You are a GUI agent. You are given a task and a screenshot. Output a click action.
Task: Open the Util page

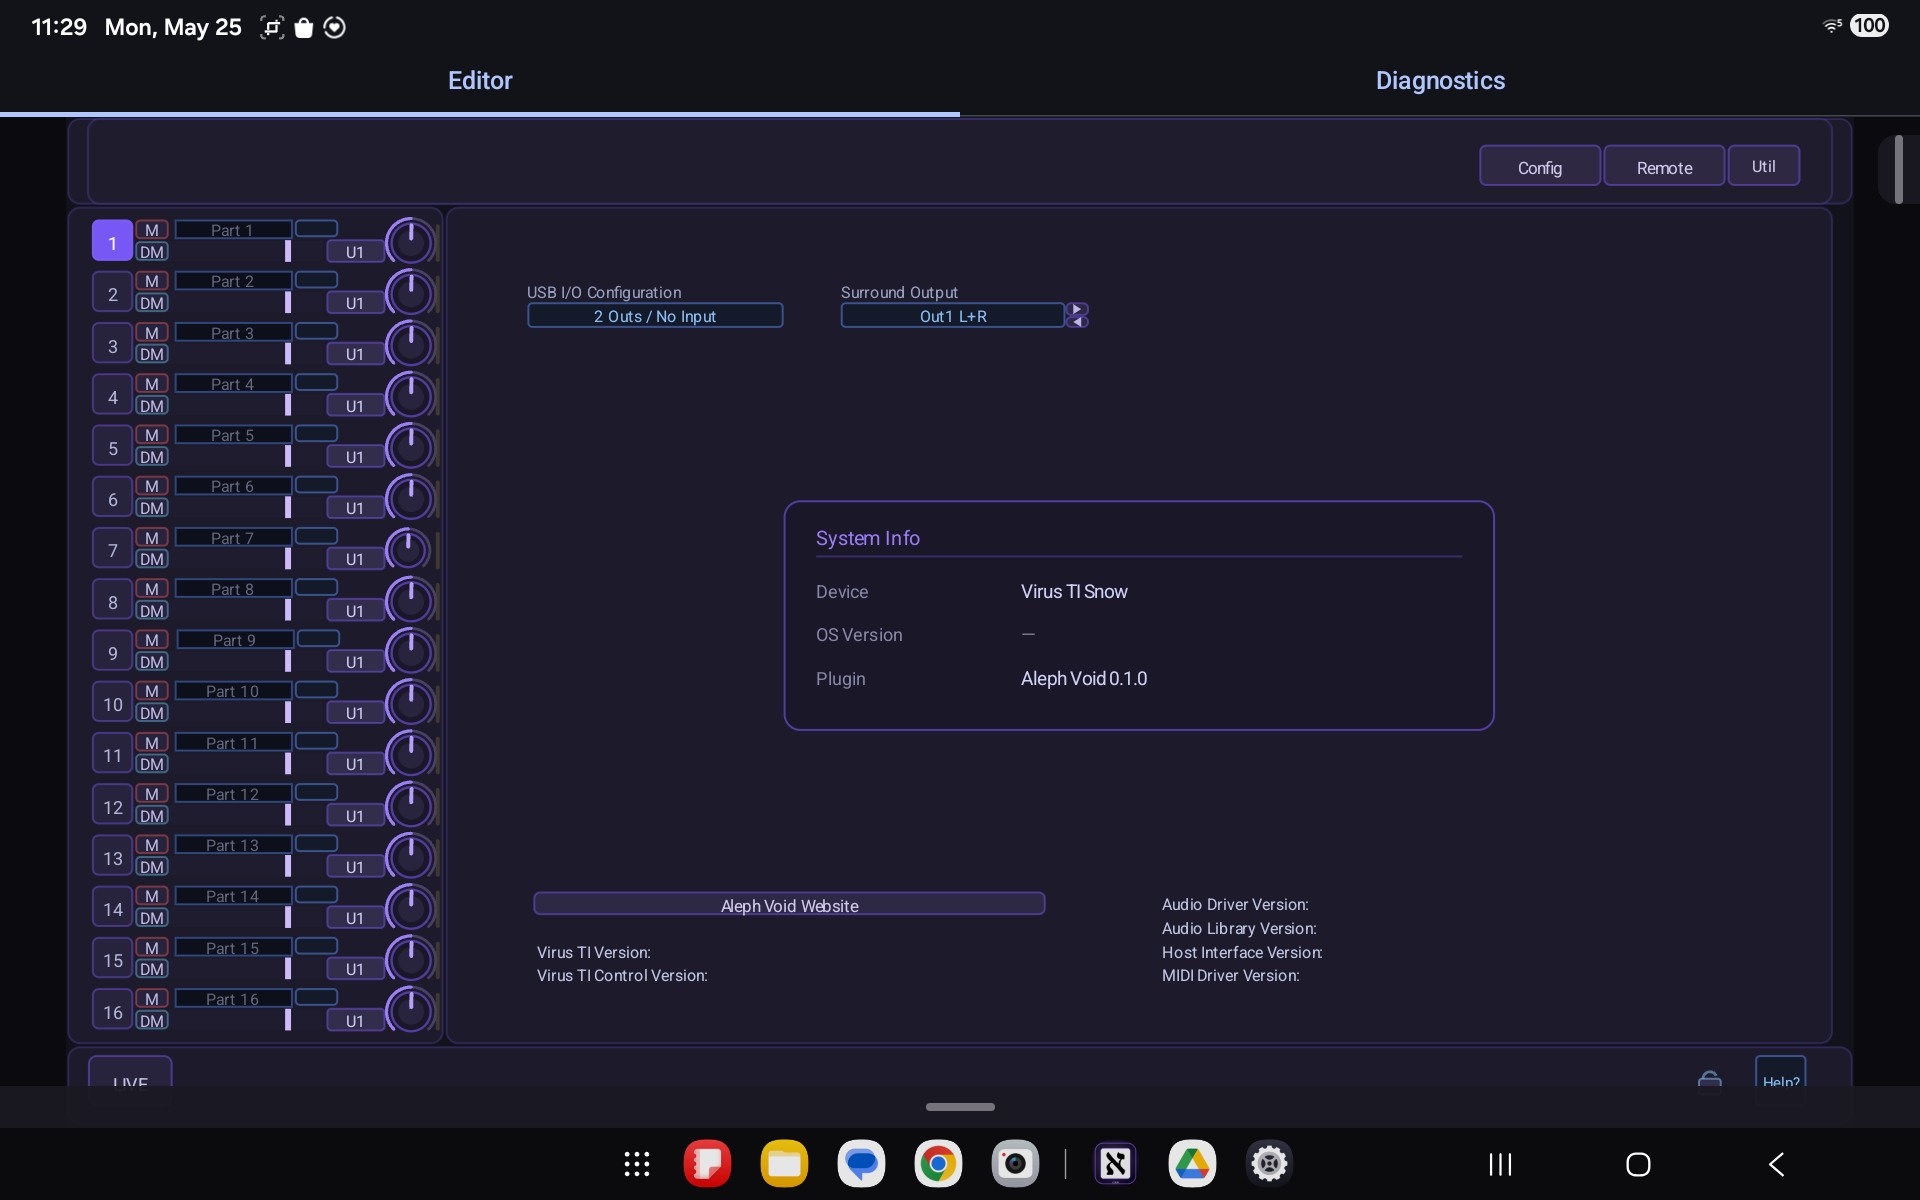(1764, 166)
